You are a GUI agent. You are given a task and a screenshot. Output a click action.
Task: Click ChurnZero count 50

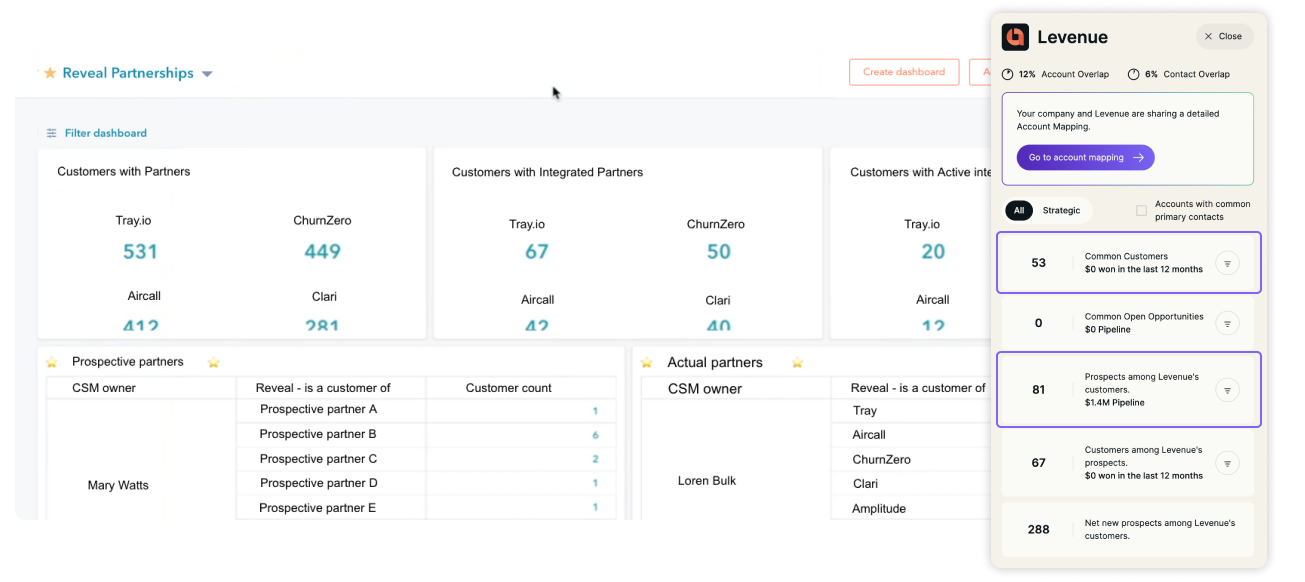(719, 251)
